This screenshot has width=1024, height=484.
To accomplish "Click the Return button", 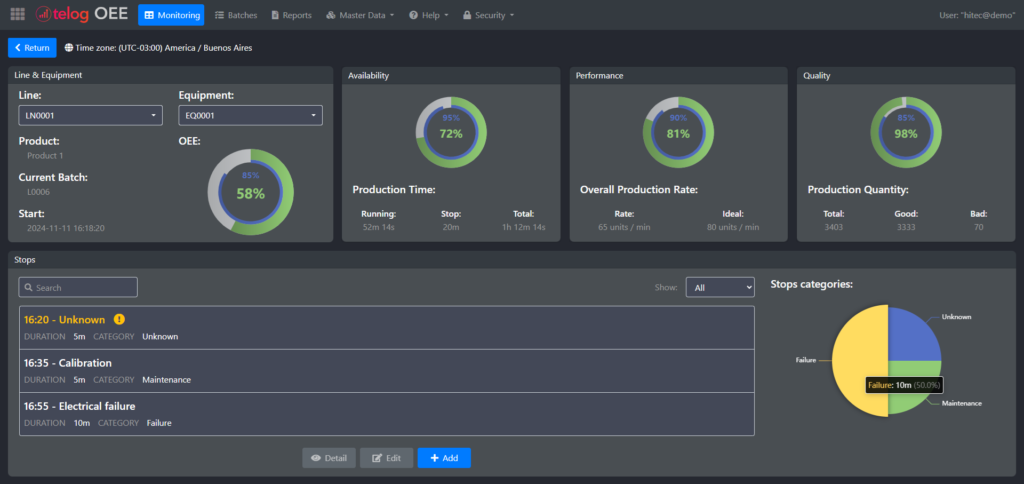I will point(32,47).
